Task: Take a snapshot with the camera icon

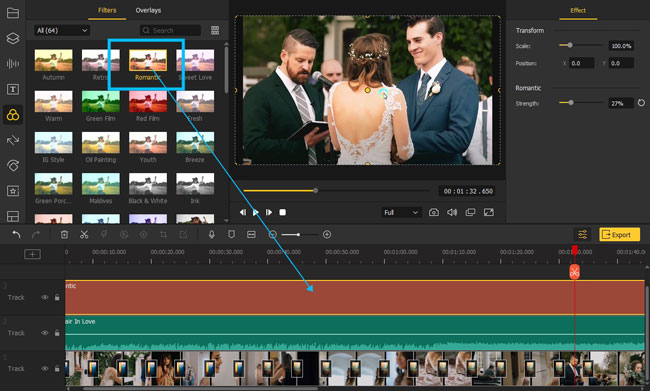Action: pyautogui.click(x=434, y=212)
